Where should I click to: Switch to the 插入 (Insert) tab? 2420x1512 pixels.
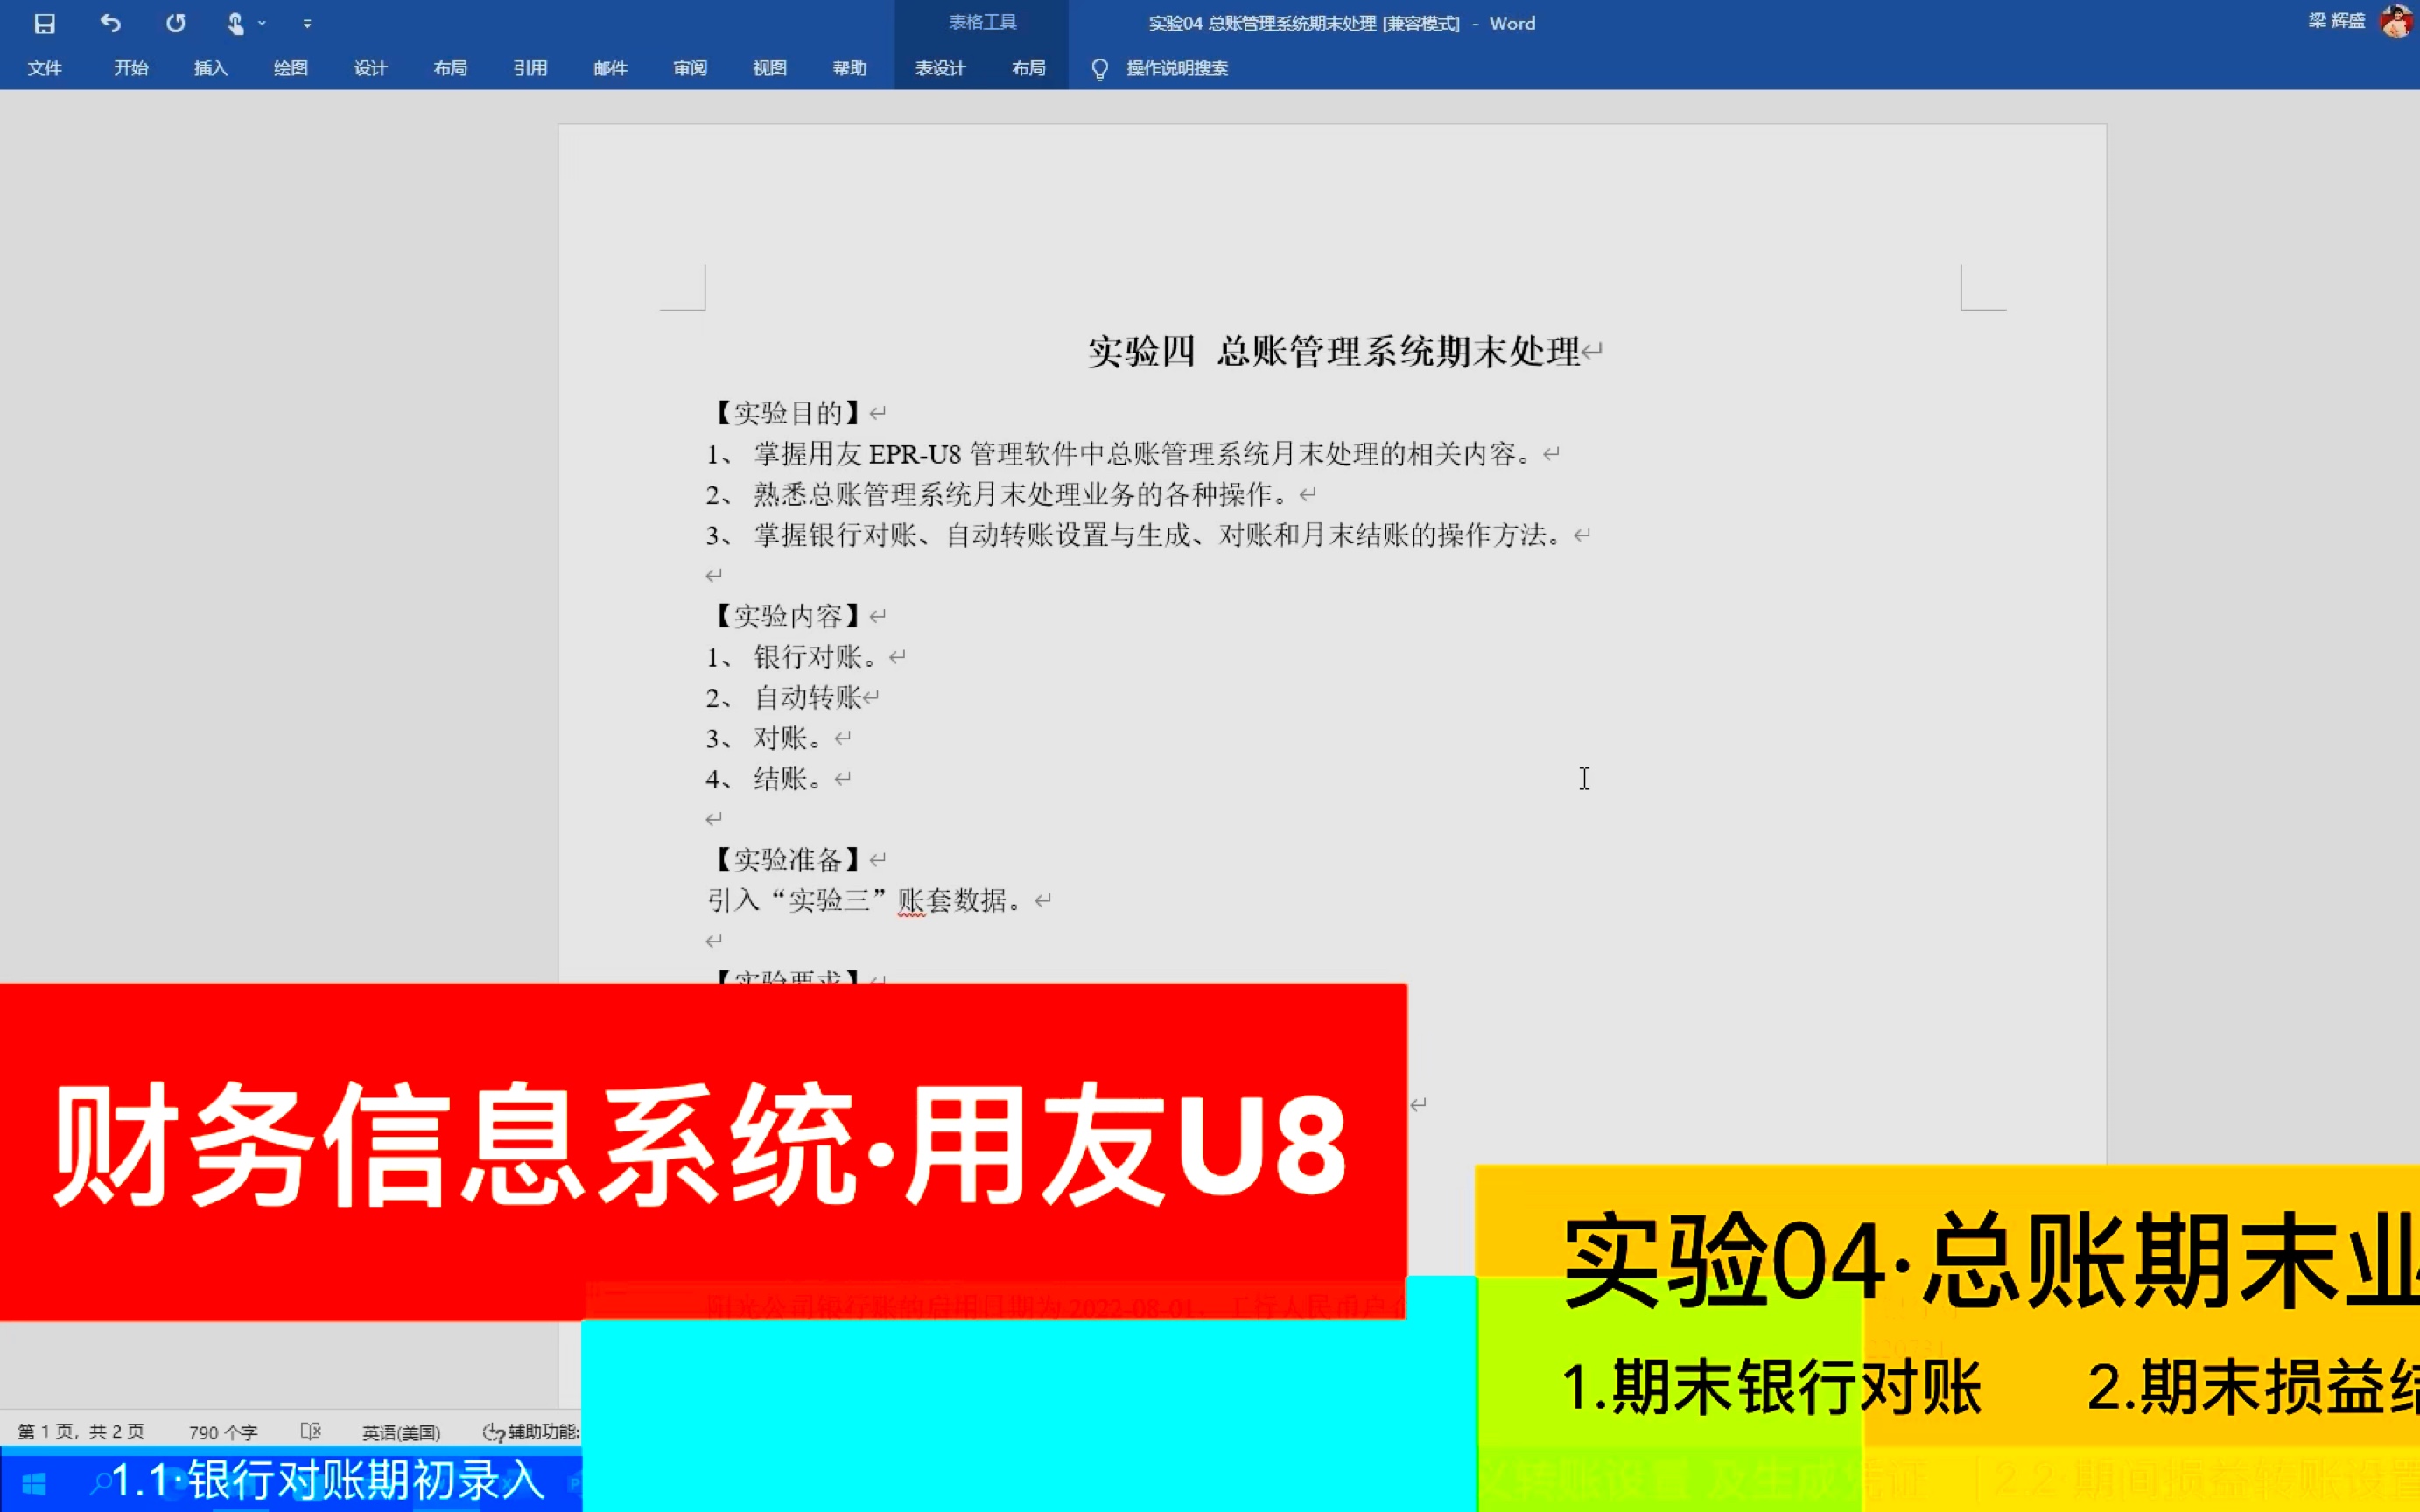[x=211, y=68]
